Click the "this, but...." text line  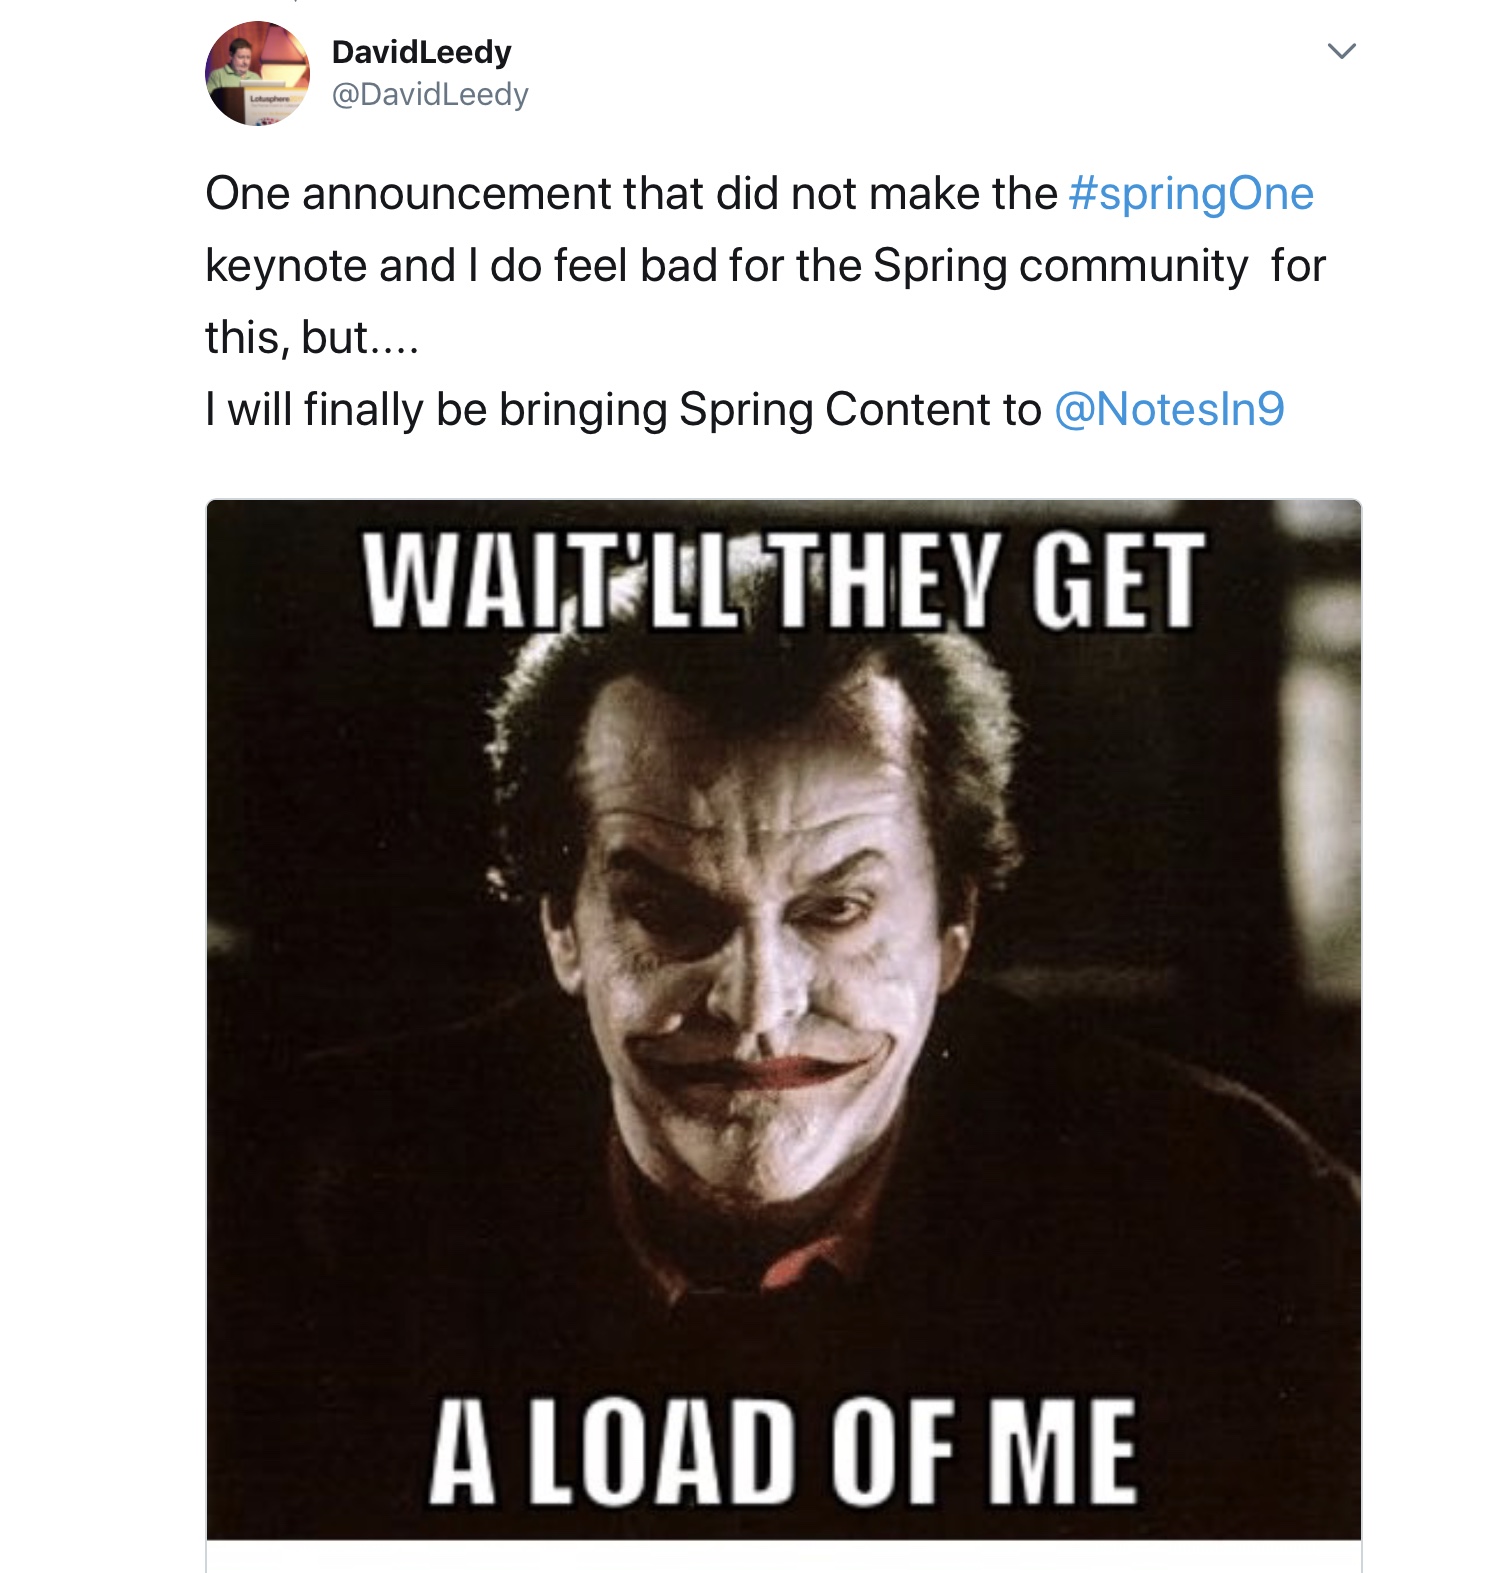pos(312,338)
